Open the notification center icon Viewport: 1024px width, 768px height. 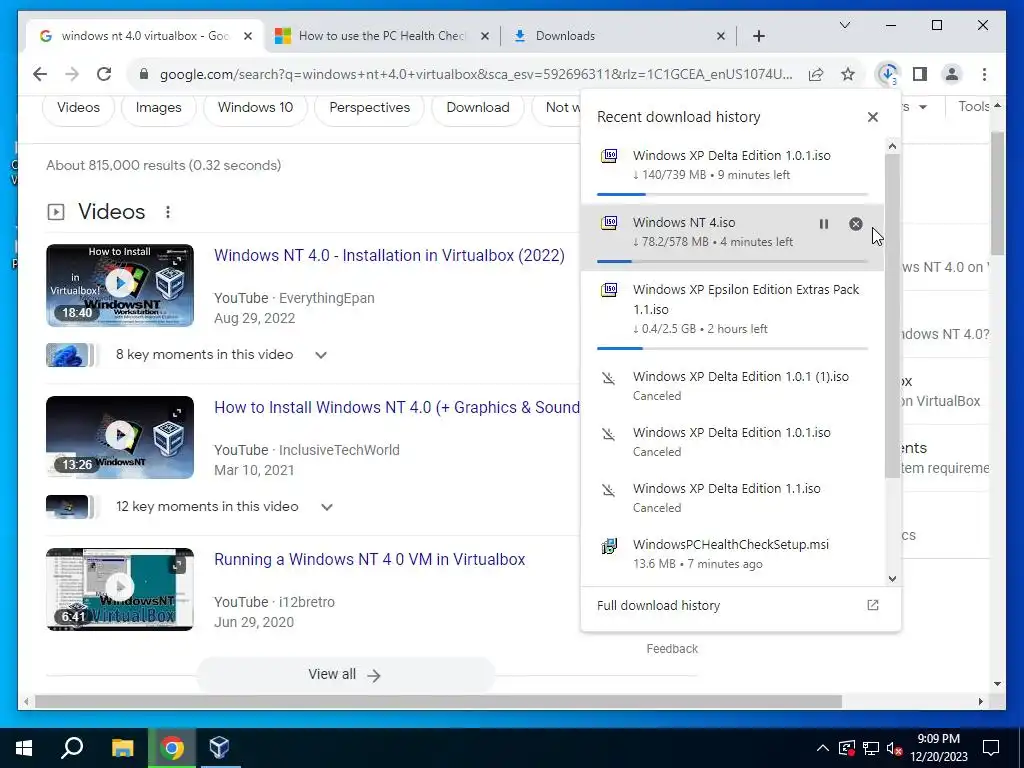pyautogui.click(x=991, y=748)
